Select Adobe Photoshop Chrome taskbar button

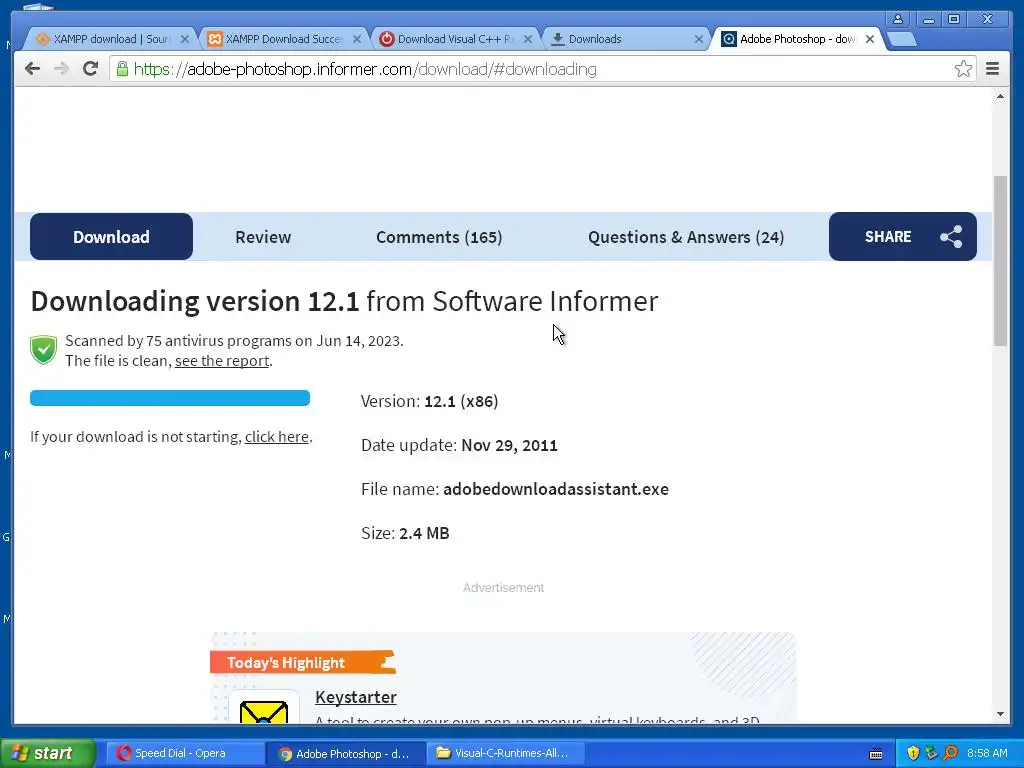tap(346, 753)
